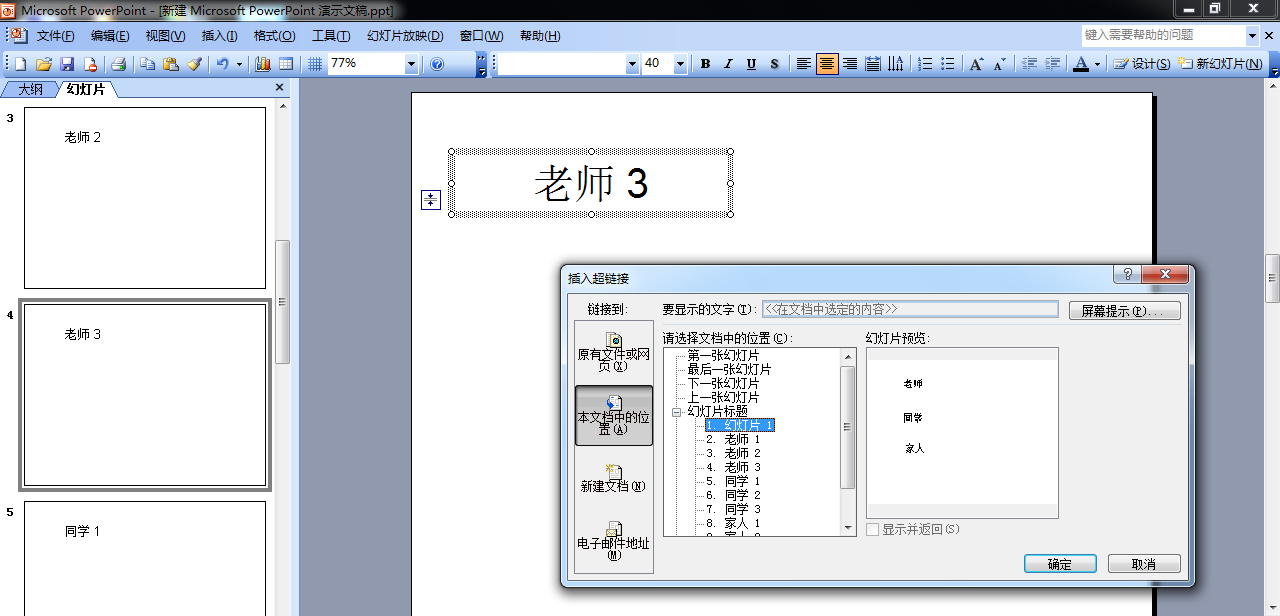
Task: Align text left
Action: tap(804, 64)
